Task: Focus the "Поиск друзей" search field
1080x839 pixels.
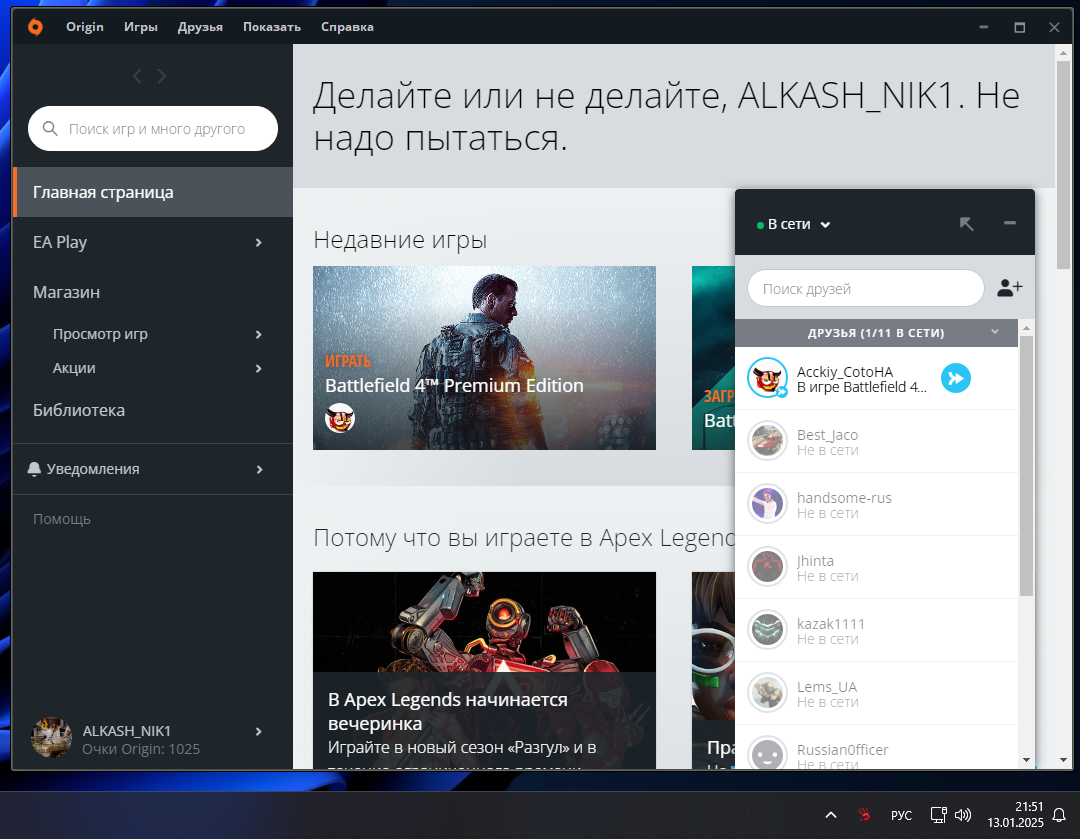Action: click(x=866, y=289)
